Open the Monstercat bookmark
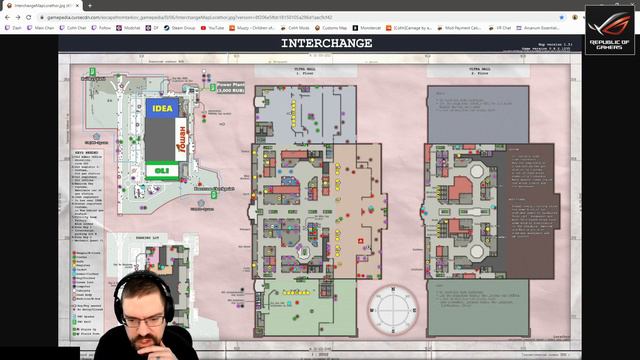Image resolution: width=640 pixels, height=360 pixels. tap(367, 28)
